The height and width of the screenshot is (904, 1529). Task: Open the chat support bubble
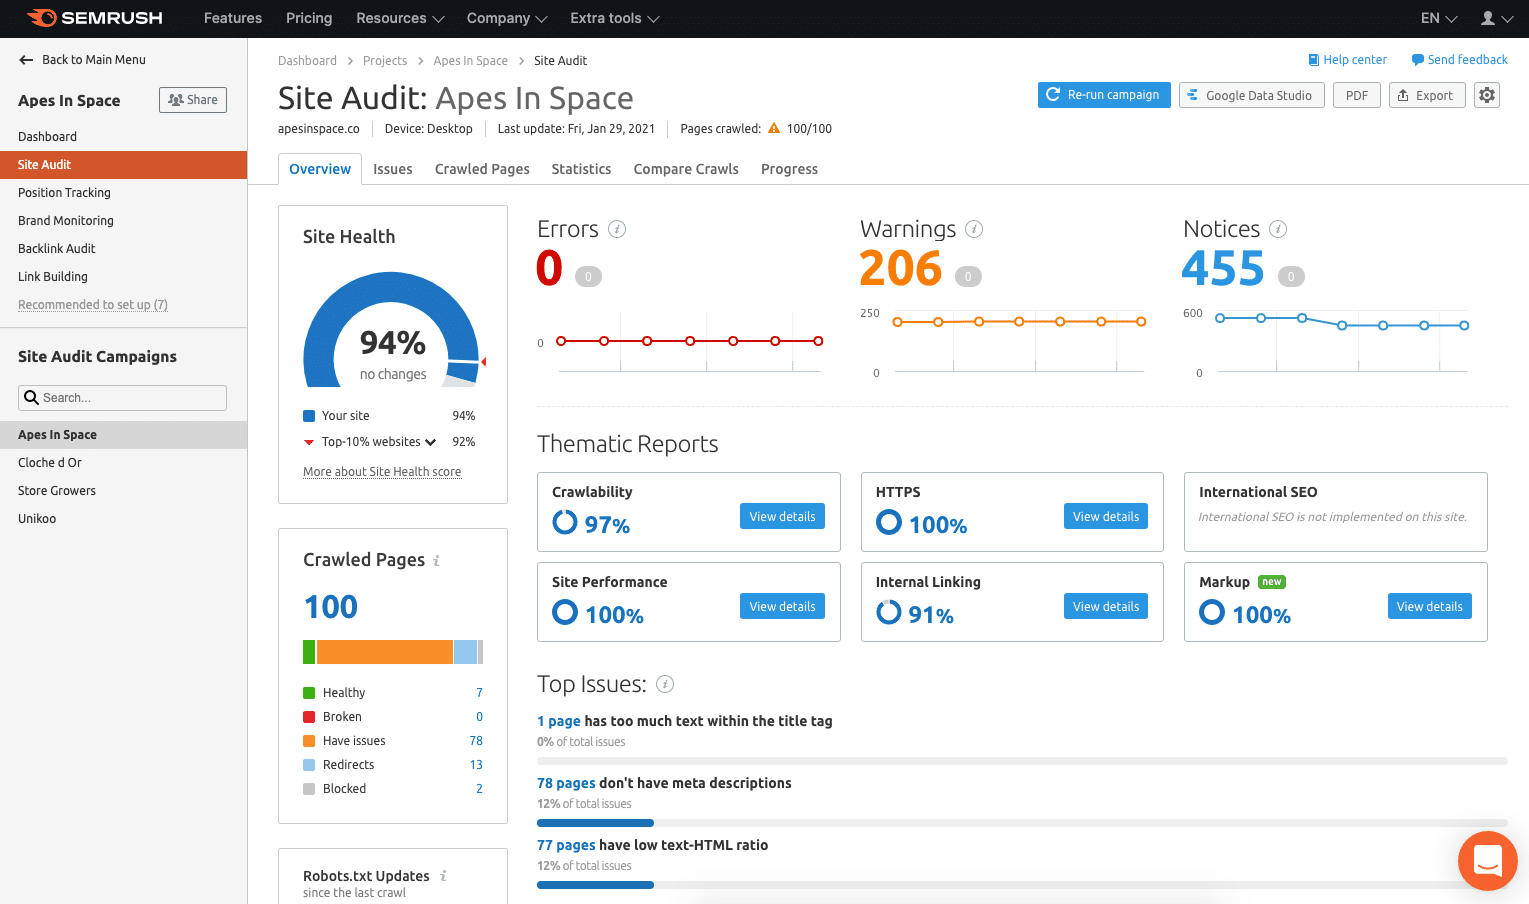(1488, 860)
